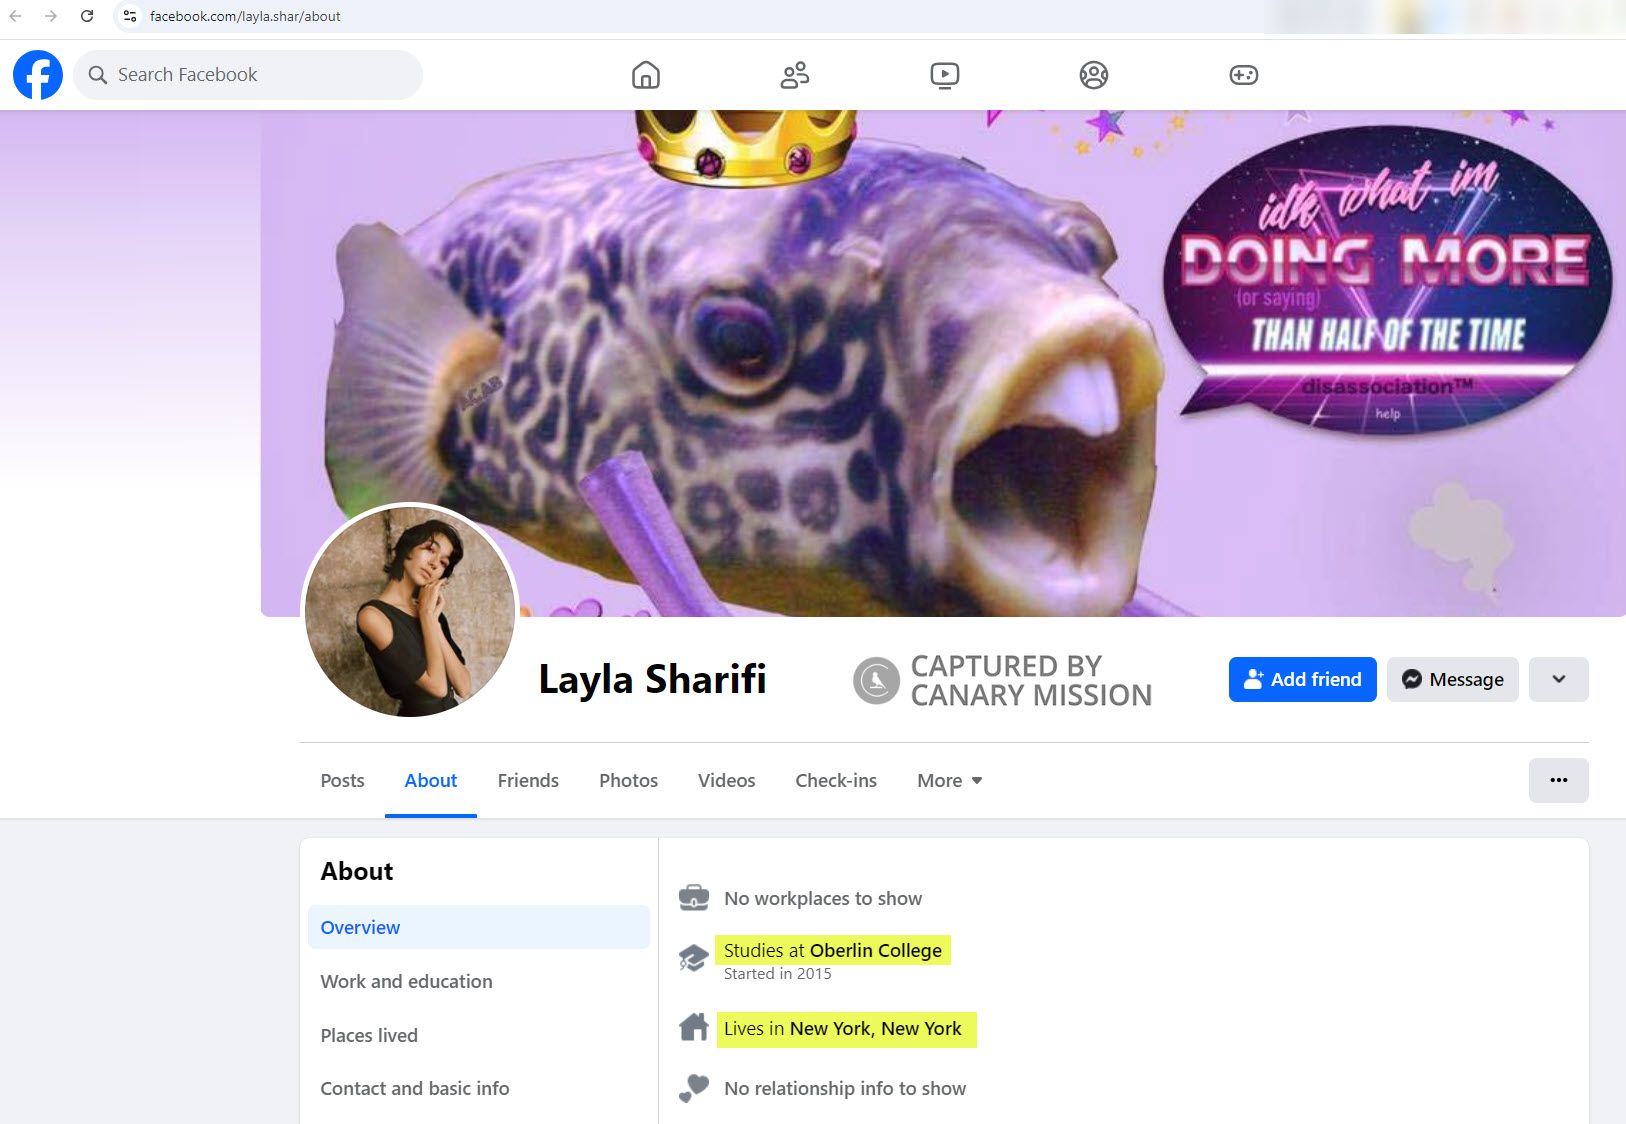Open the Check-ins tab

pos(835,780)
